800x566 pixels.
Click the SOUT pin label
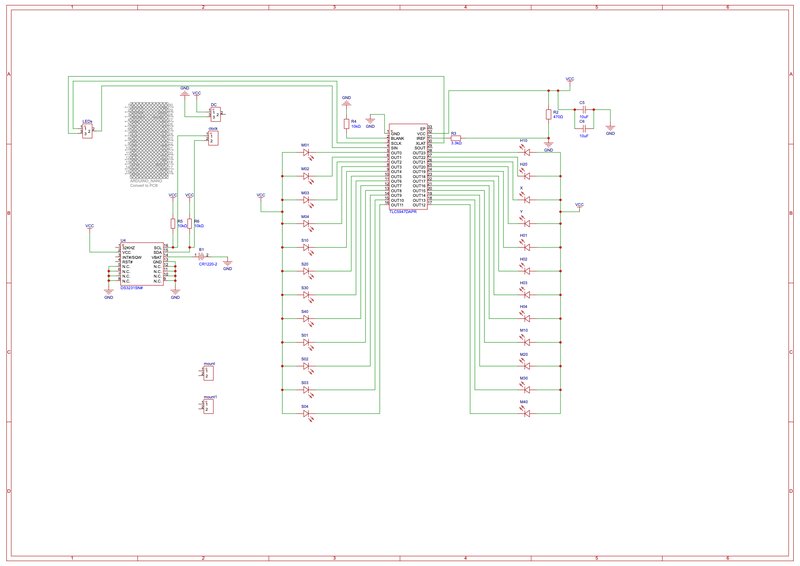pyautogui.click(x=420, y=148)
